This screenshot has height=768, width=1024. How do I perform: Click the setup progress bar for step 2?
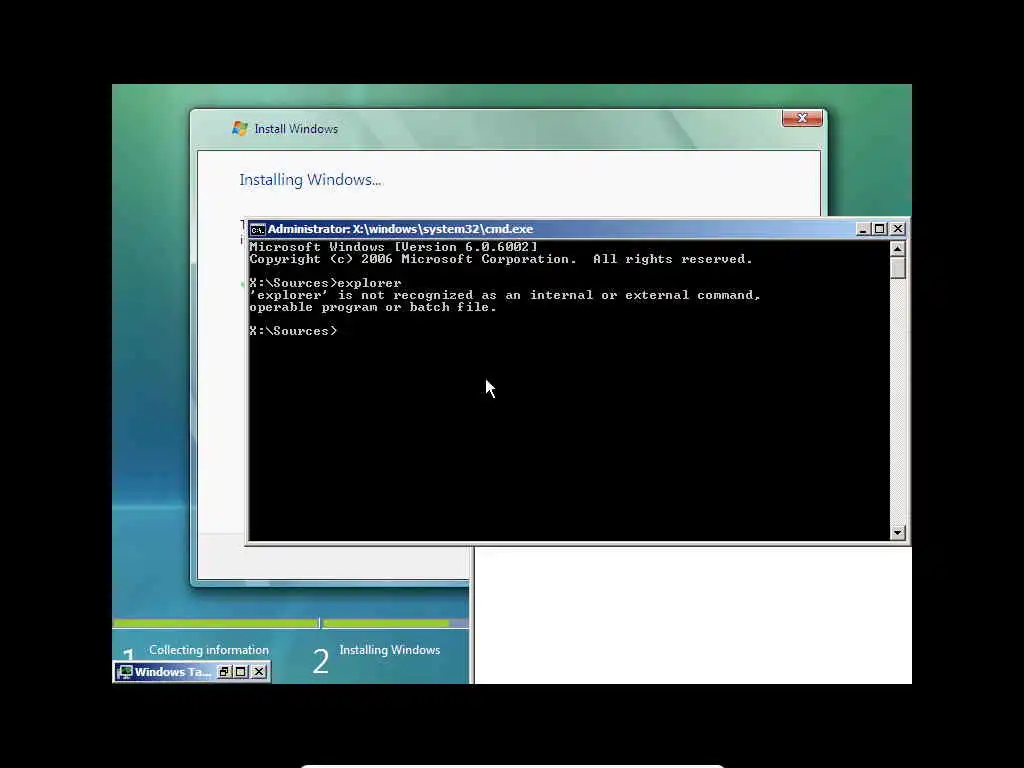(395, 624)
